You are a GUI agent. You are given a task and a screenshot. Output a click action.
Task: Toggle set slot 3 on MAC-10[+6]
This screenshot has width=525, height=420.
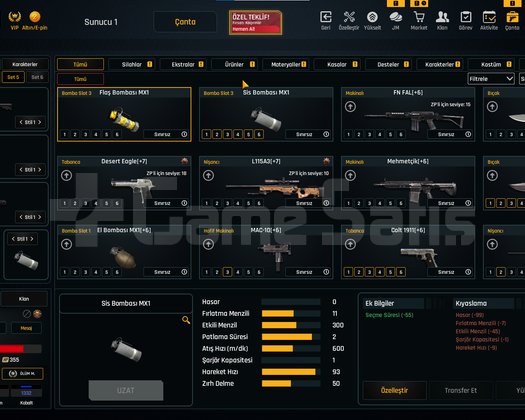tap(227, 272)
